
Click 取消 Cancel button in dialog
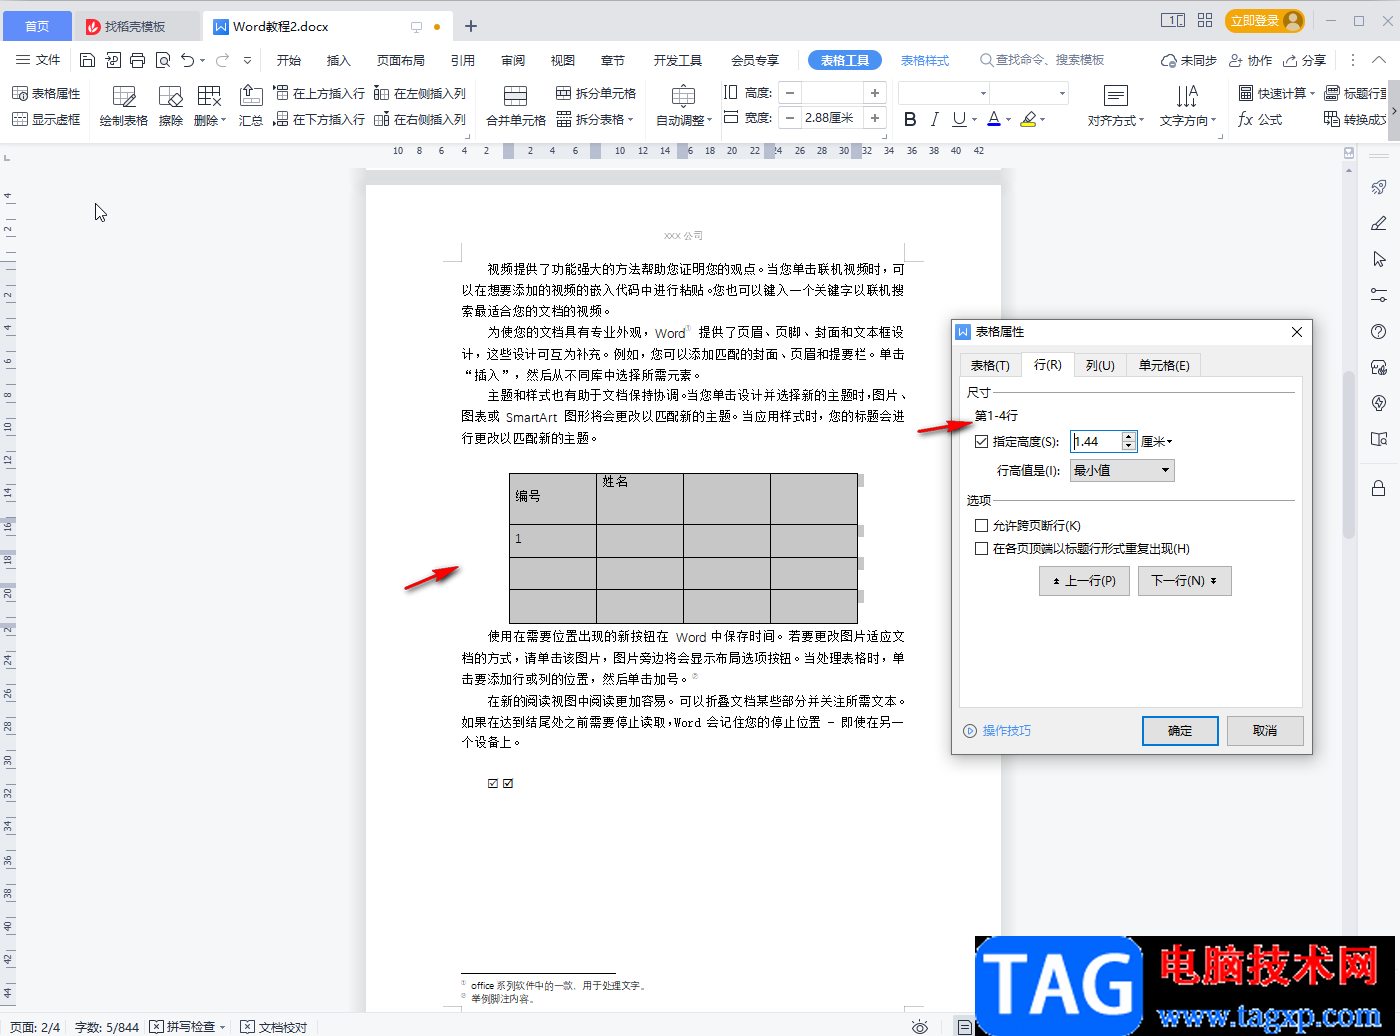point(1265,731)
